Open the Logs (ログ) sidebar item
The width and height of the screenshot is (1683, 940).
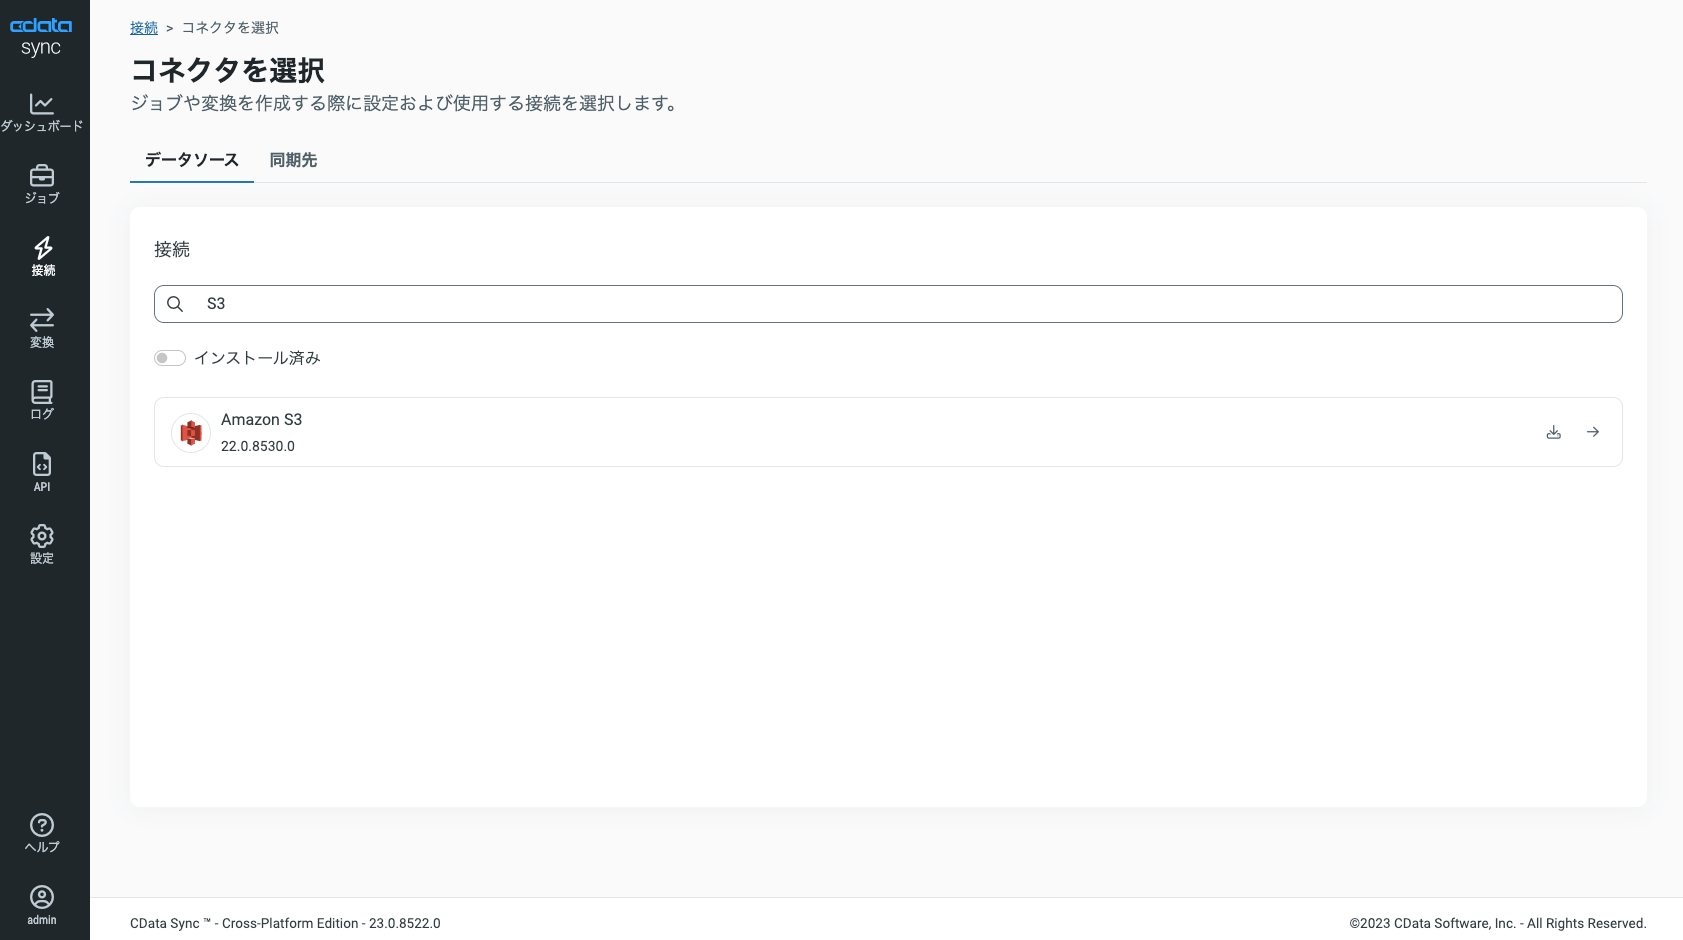42,401
